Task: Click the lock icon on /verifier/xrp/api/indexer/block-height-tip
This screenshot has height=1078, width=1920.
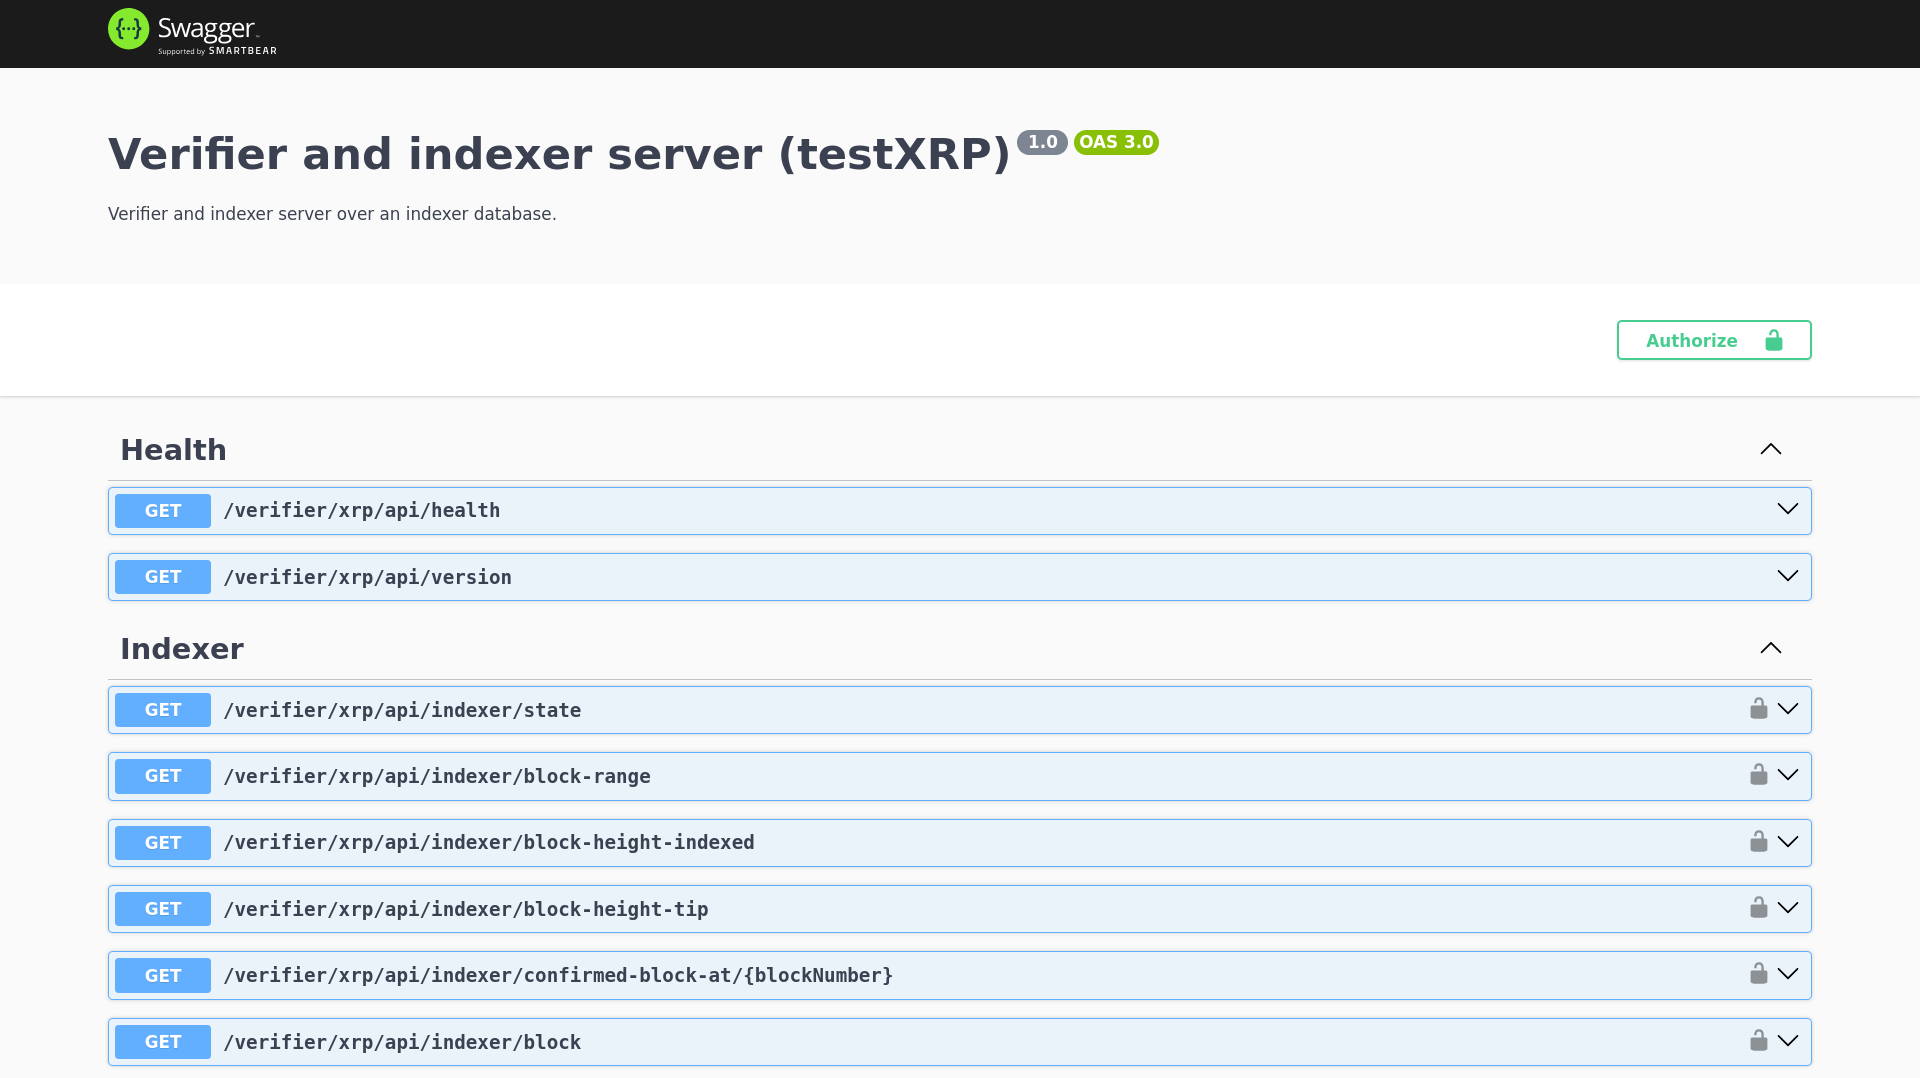Action: coord(1759,908)
